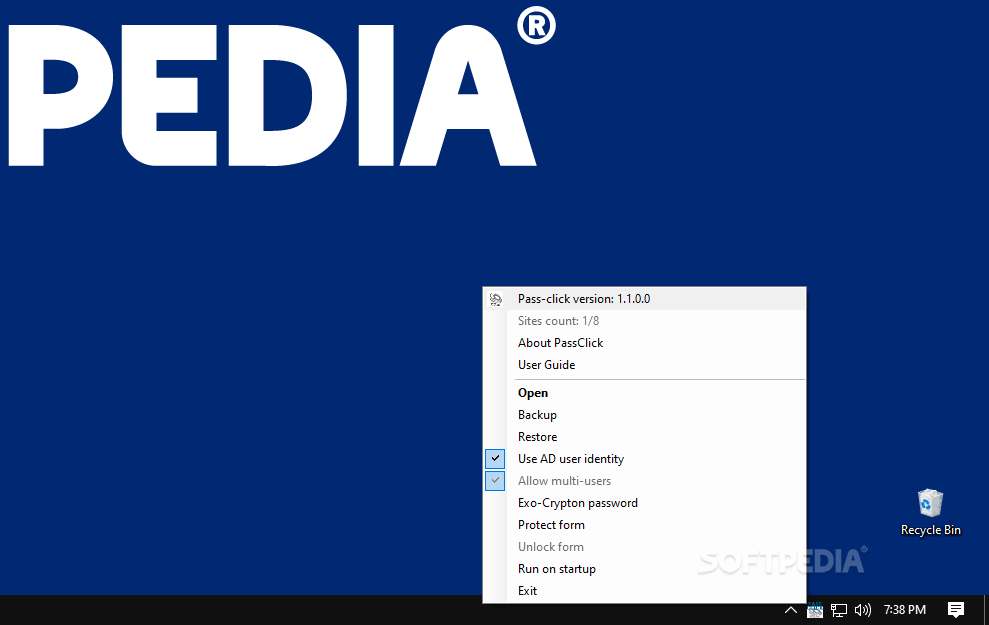The image size is (989, 625).
Task: Click Sites count: 1/8 entry
Action: pyautogui.click(x=645, y=321)
